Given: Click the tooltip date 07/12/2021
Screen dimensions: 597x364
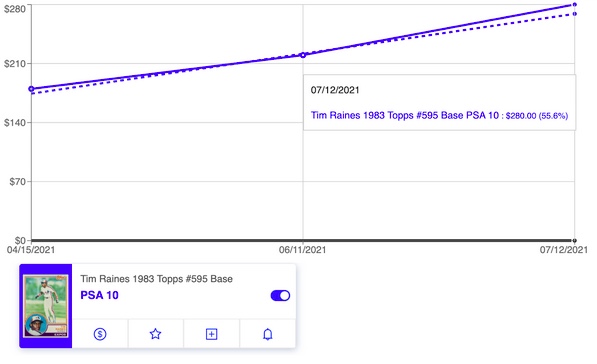Looking at the screenshot, I should 335,90.
